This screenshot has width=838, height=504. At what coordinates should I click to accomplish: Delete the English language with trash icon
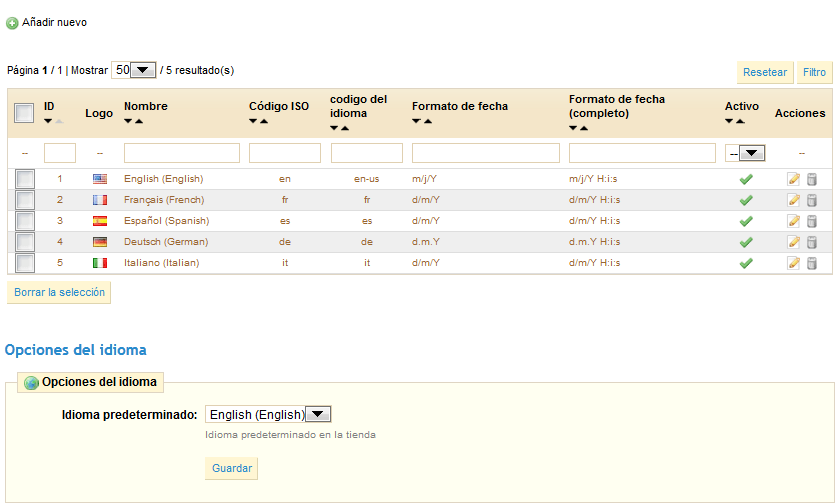(811, 179)
